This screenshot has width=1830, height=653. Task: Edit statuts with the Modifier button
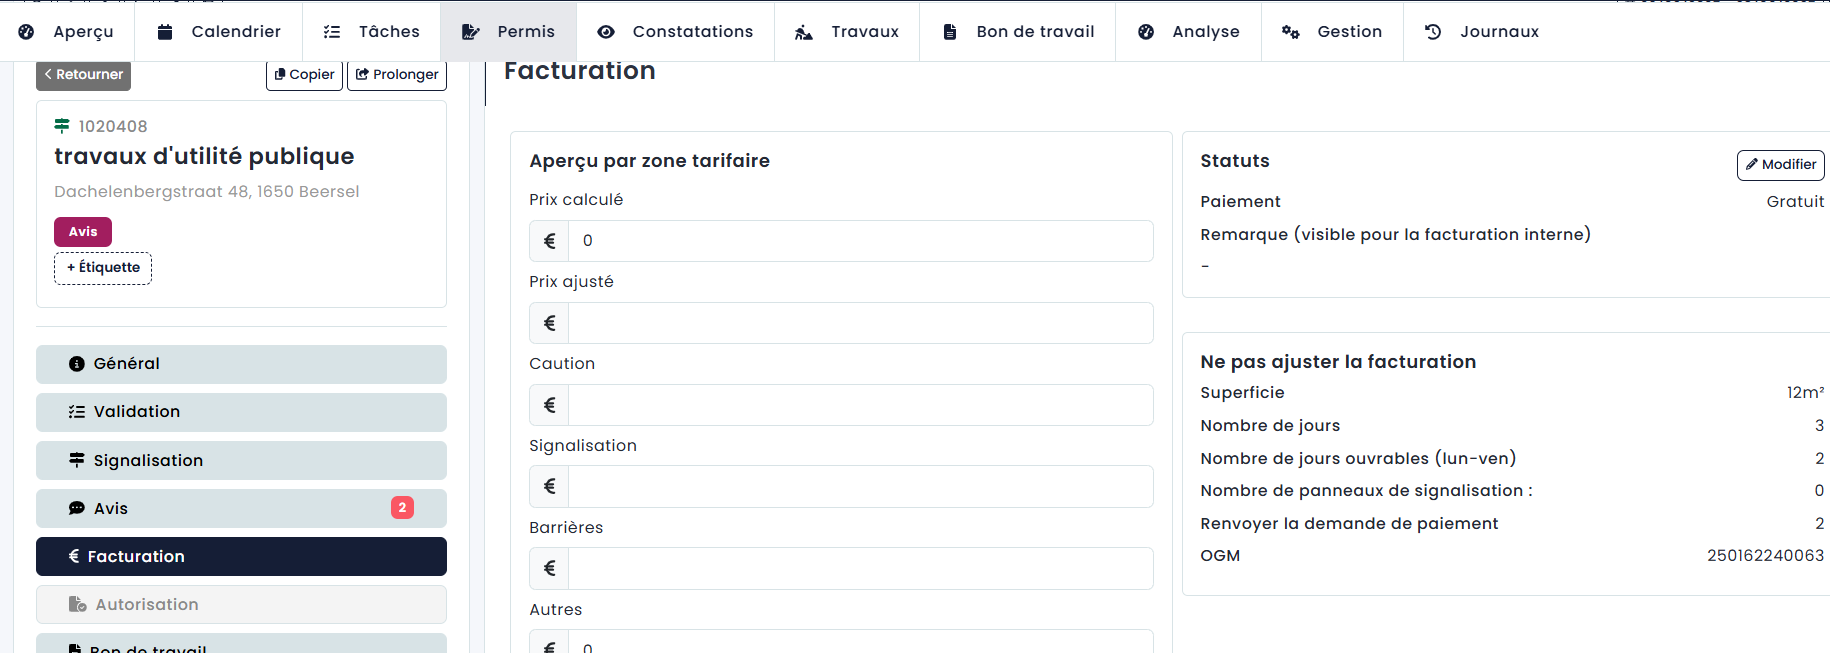point(1780,165)
